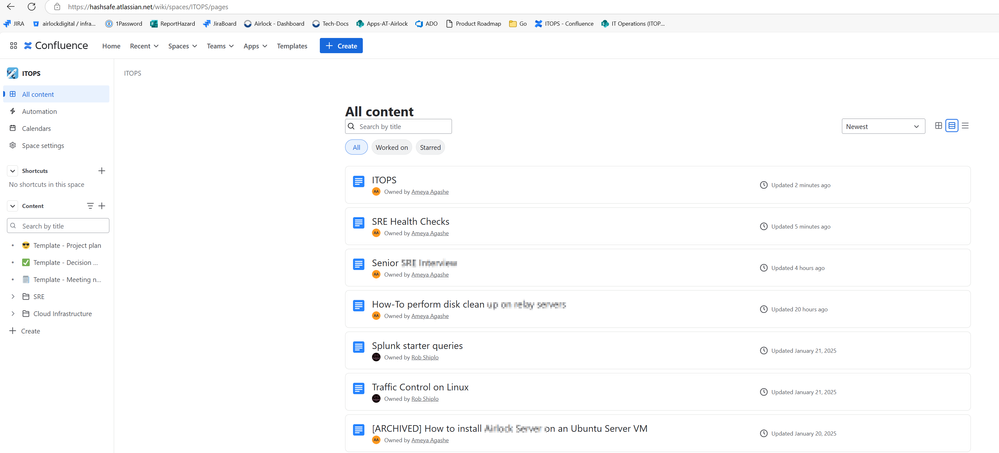
Task: Open Template - Decision tree item
Action: tap(67, 262)
